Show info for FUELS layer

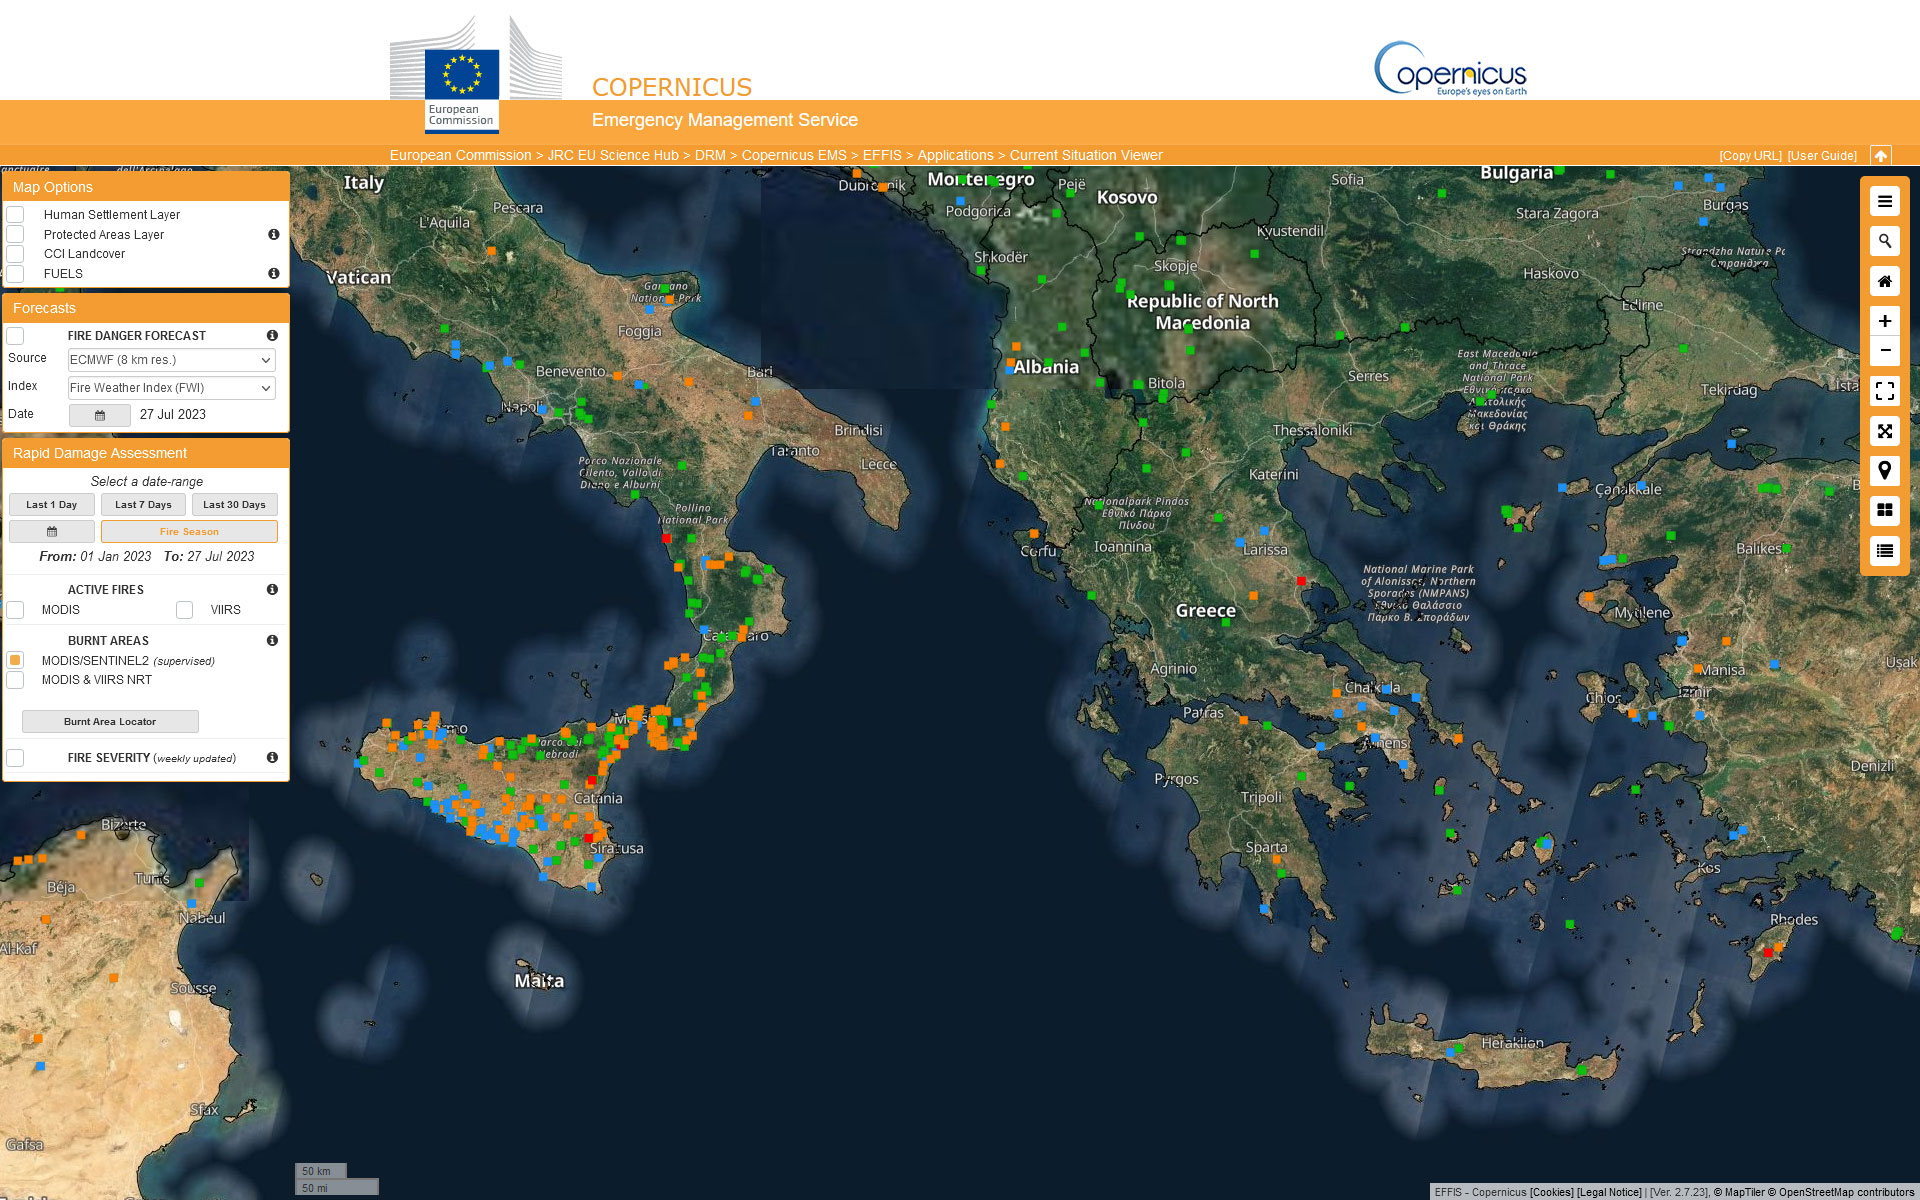(273, 273)
